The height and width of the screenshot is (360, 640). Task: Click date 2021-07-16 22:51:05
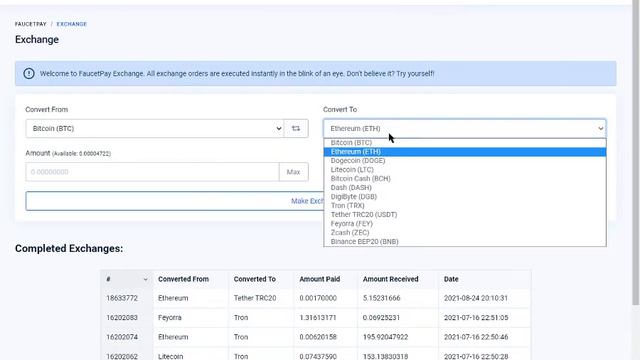coord(476,318)
